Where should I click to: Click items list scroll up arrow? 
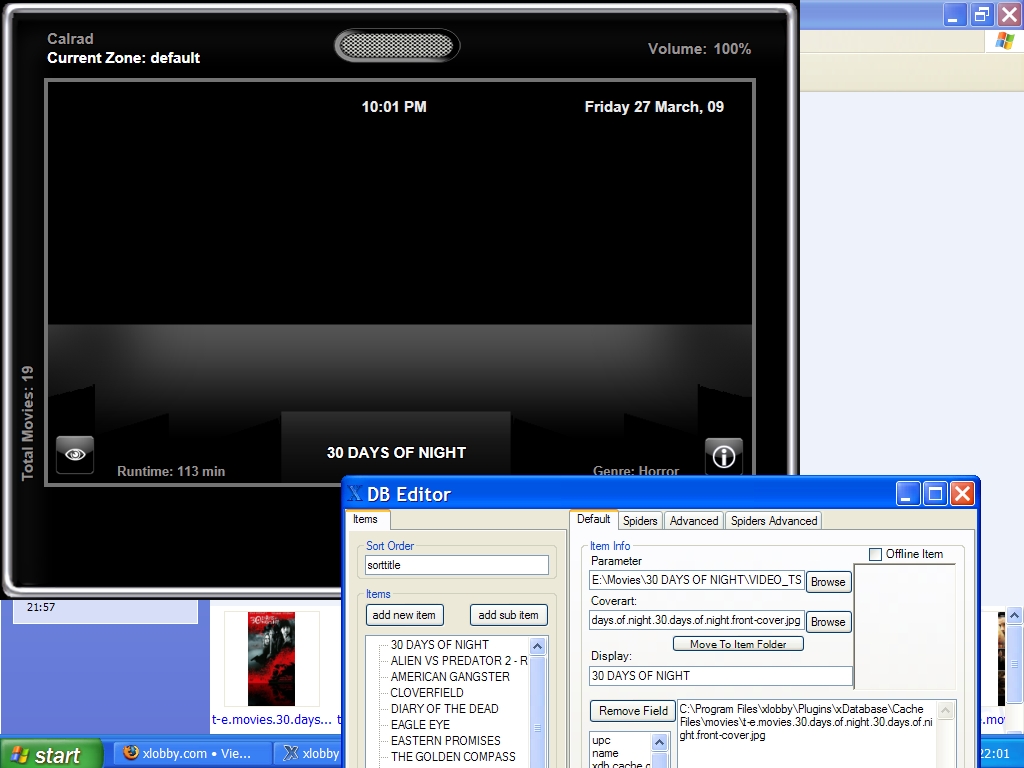tap(537, 647)
